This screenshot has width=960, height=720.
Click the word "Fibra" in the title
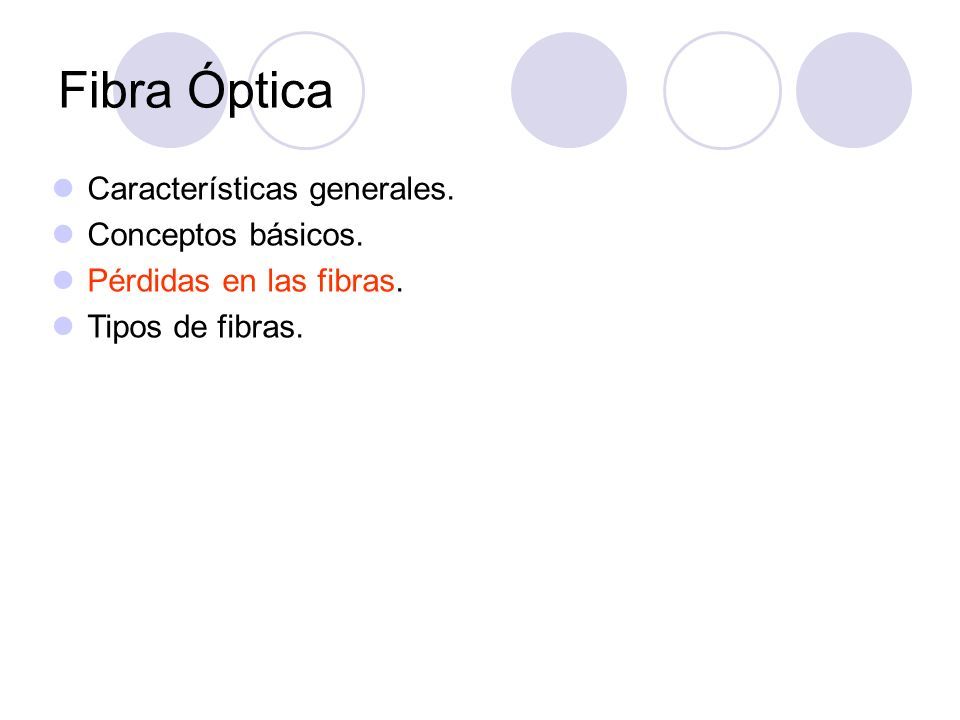[x=115, y=90]
